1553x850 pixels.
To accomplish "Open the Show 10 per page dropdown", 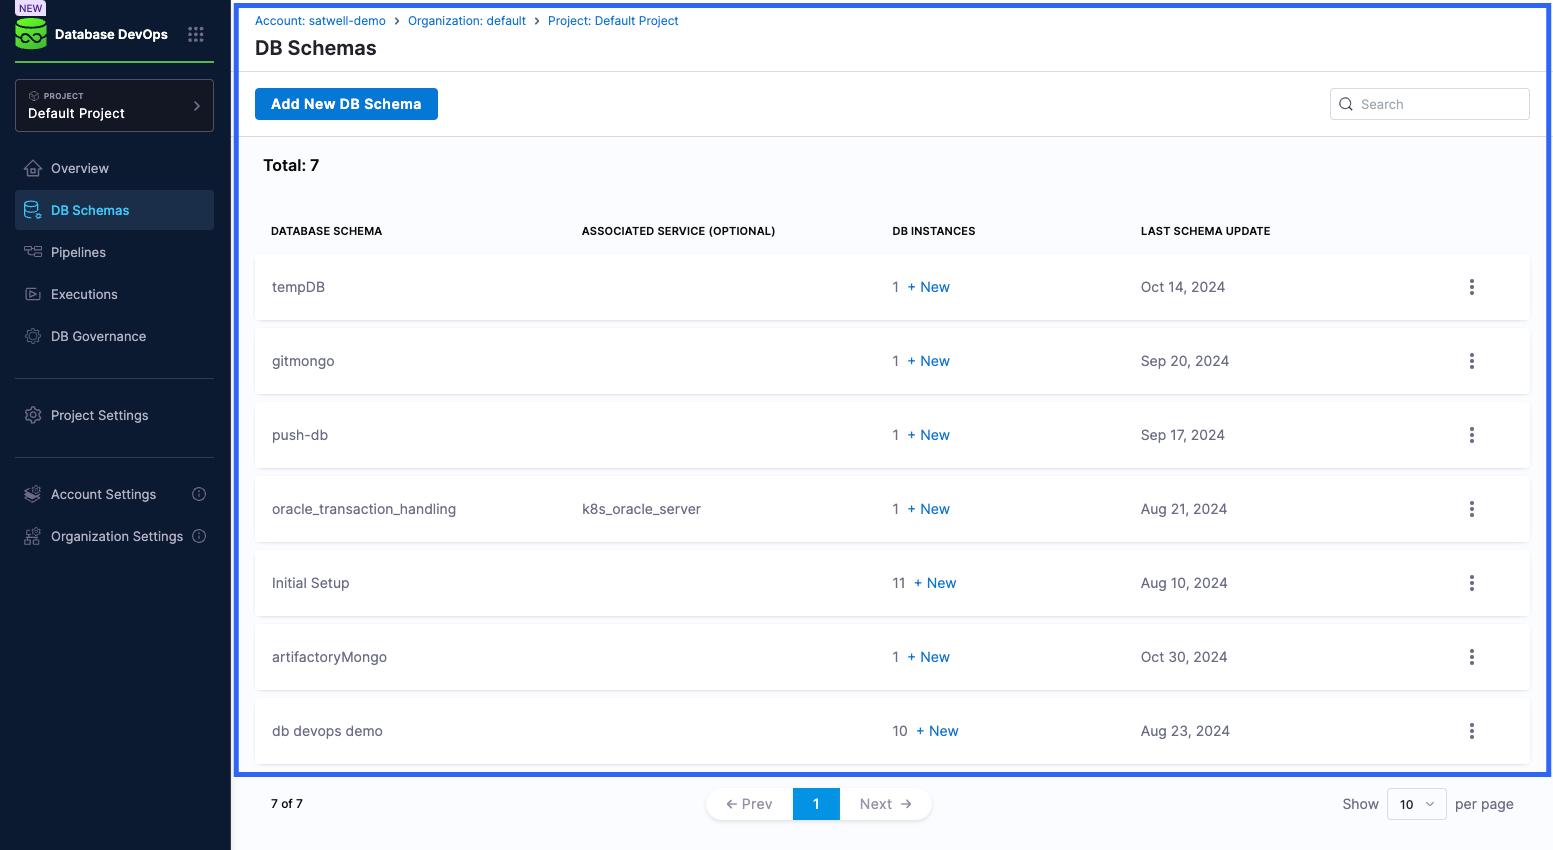I will (1416, 804).
